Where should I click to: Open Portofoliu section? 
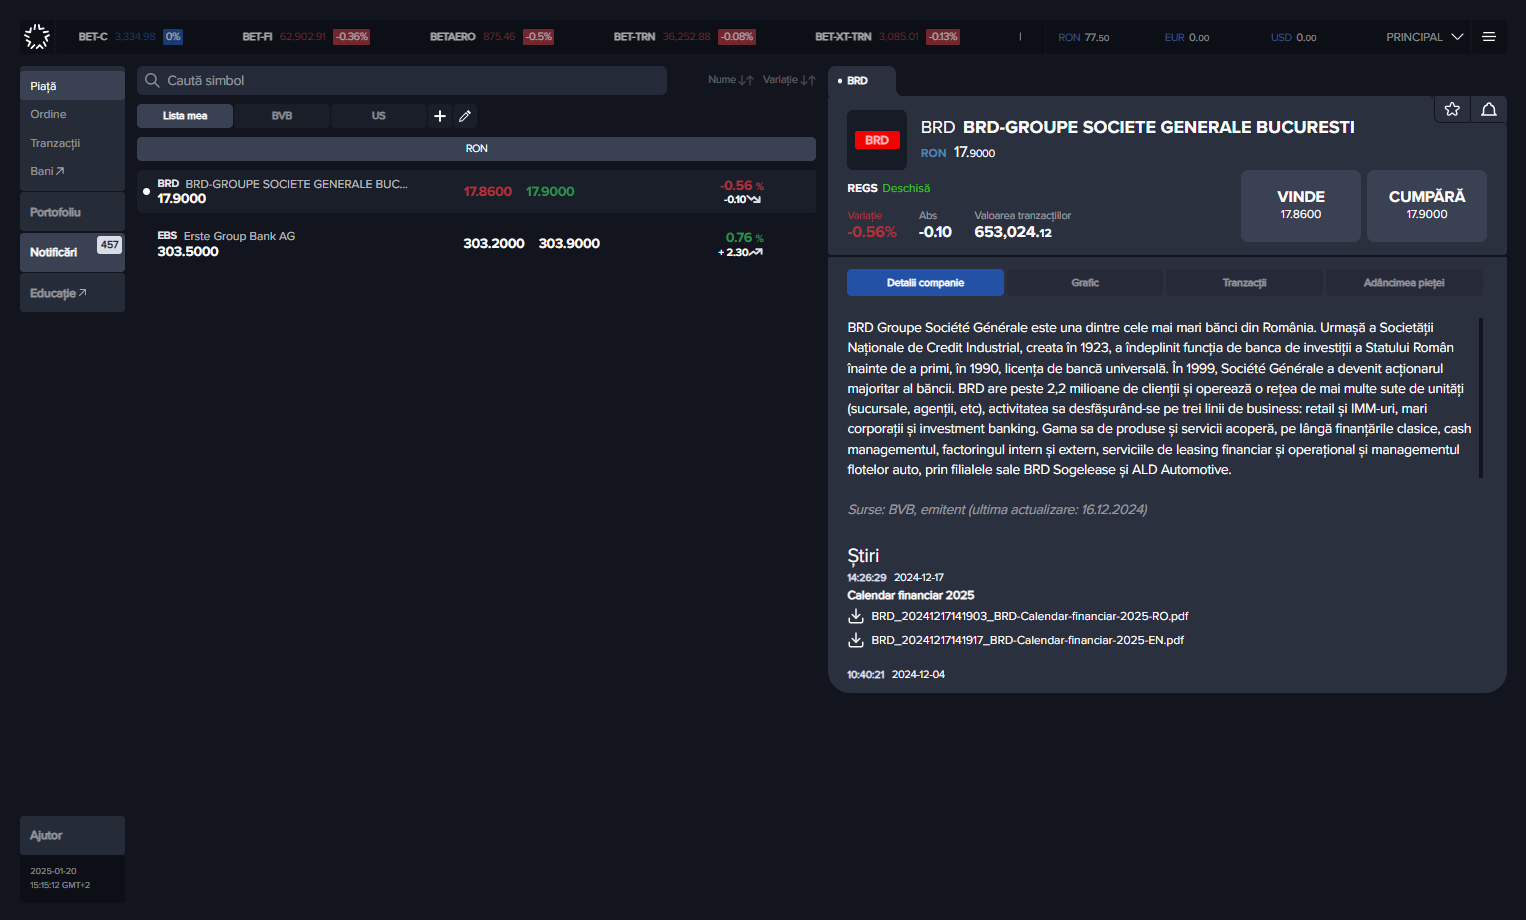(72, 212)
